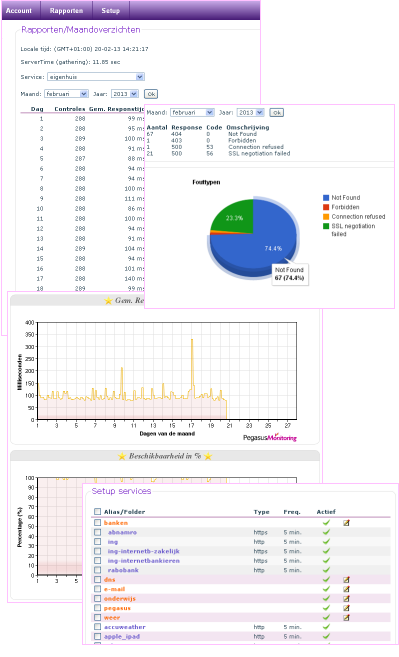Screen dimensions: 399x657
Task: Open the rabobank service link
Action: (x=123, y=570)
